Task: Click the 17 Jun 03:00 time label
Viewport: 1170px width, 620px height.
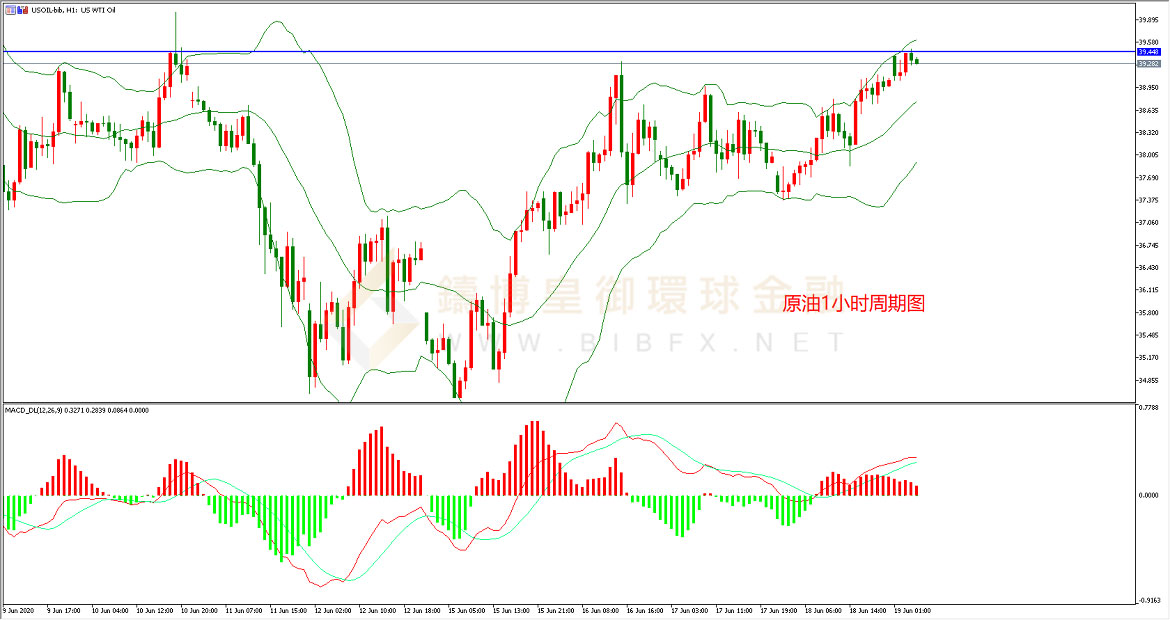Action: click(690, 611)
